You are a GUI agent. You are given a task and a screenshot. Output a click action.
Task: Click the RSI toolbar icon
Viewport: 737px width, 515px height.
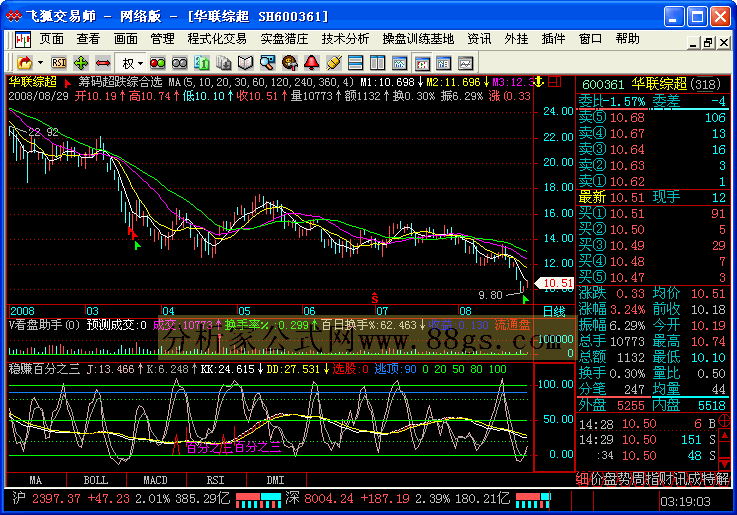click(x=59, y=62)
